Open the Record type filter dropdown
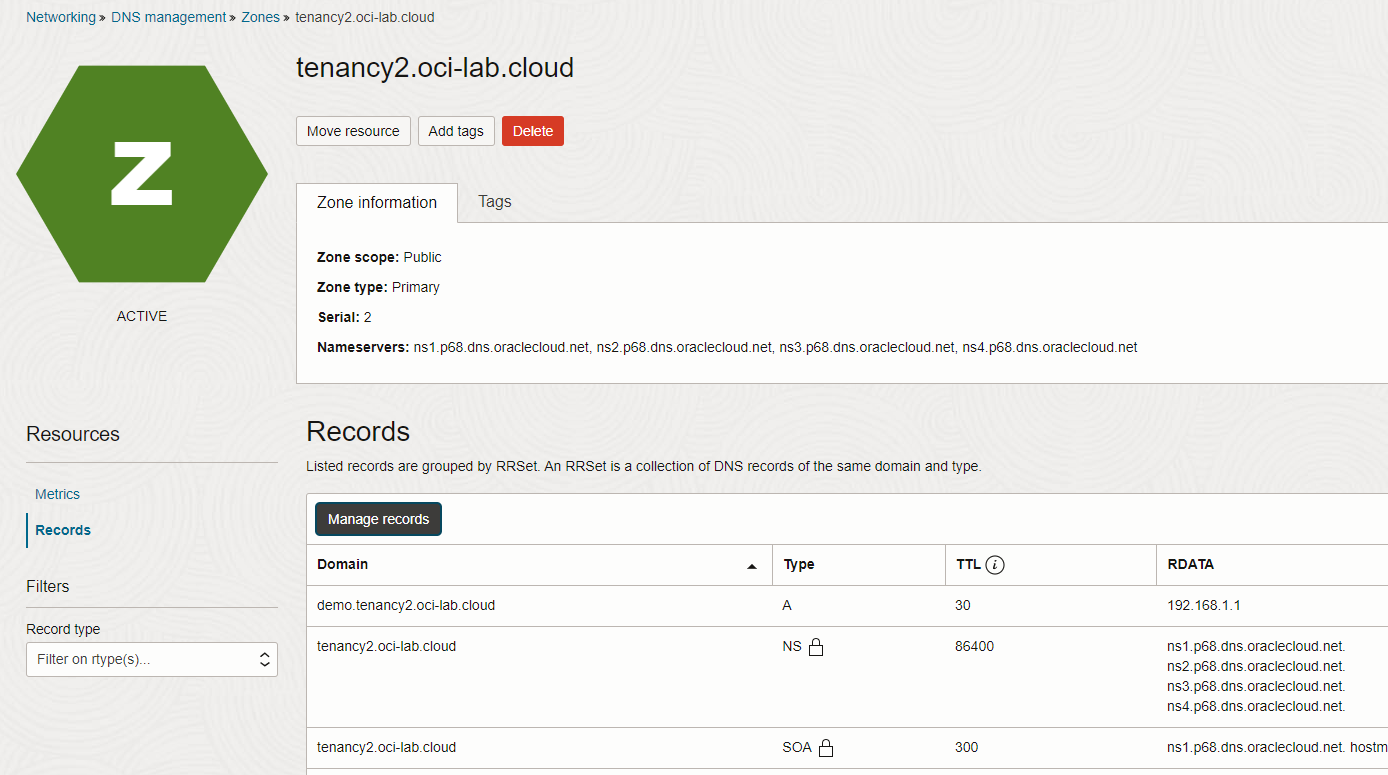The width and height of the screenshot is (1388, 775). pyautogui.click(x=152, y=659)
